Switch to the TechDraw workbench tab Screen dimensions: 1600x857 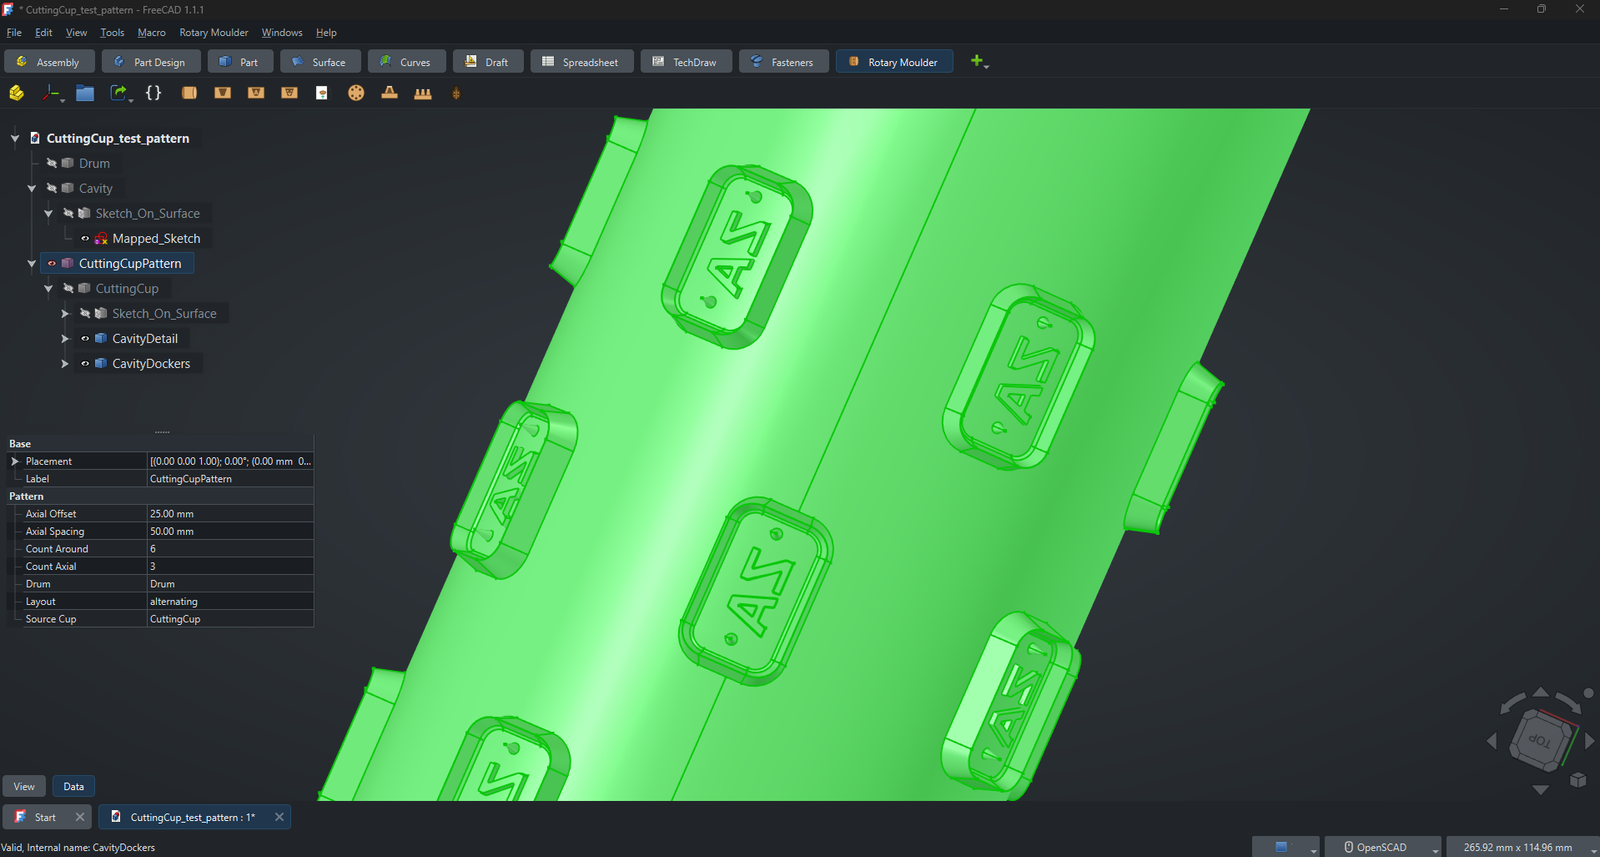pos(686,61)
